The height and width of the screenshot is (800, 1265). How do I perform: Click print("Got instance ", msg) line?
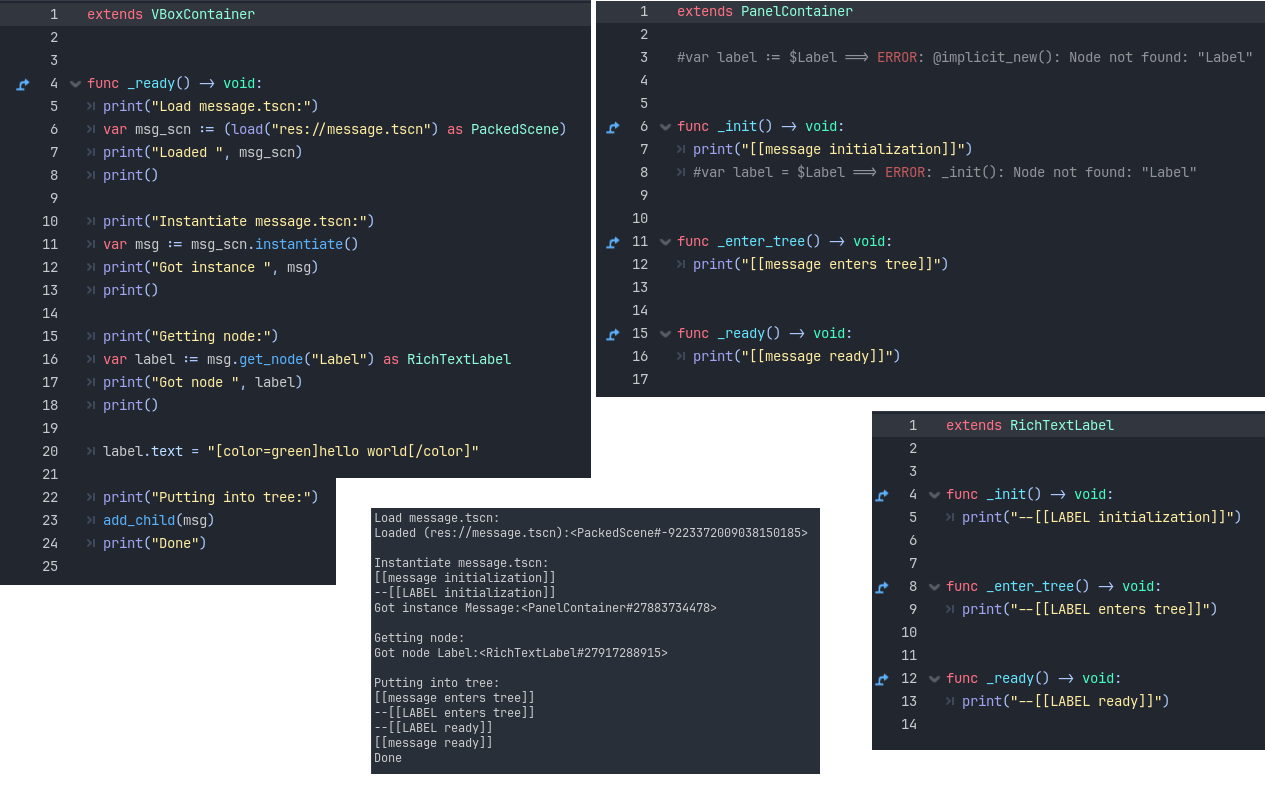[x=210, y=268]
